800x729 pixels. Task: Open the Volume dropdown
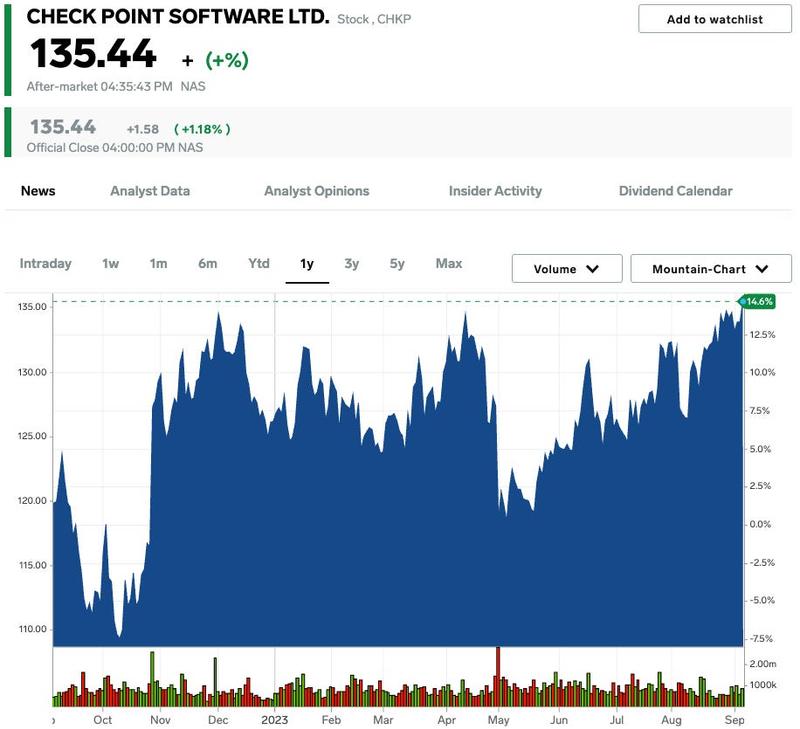[567, 268]
